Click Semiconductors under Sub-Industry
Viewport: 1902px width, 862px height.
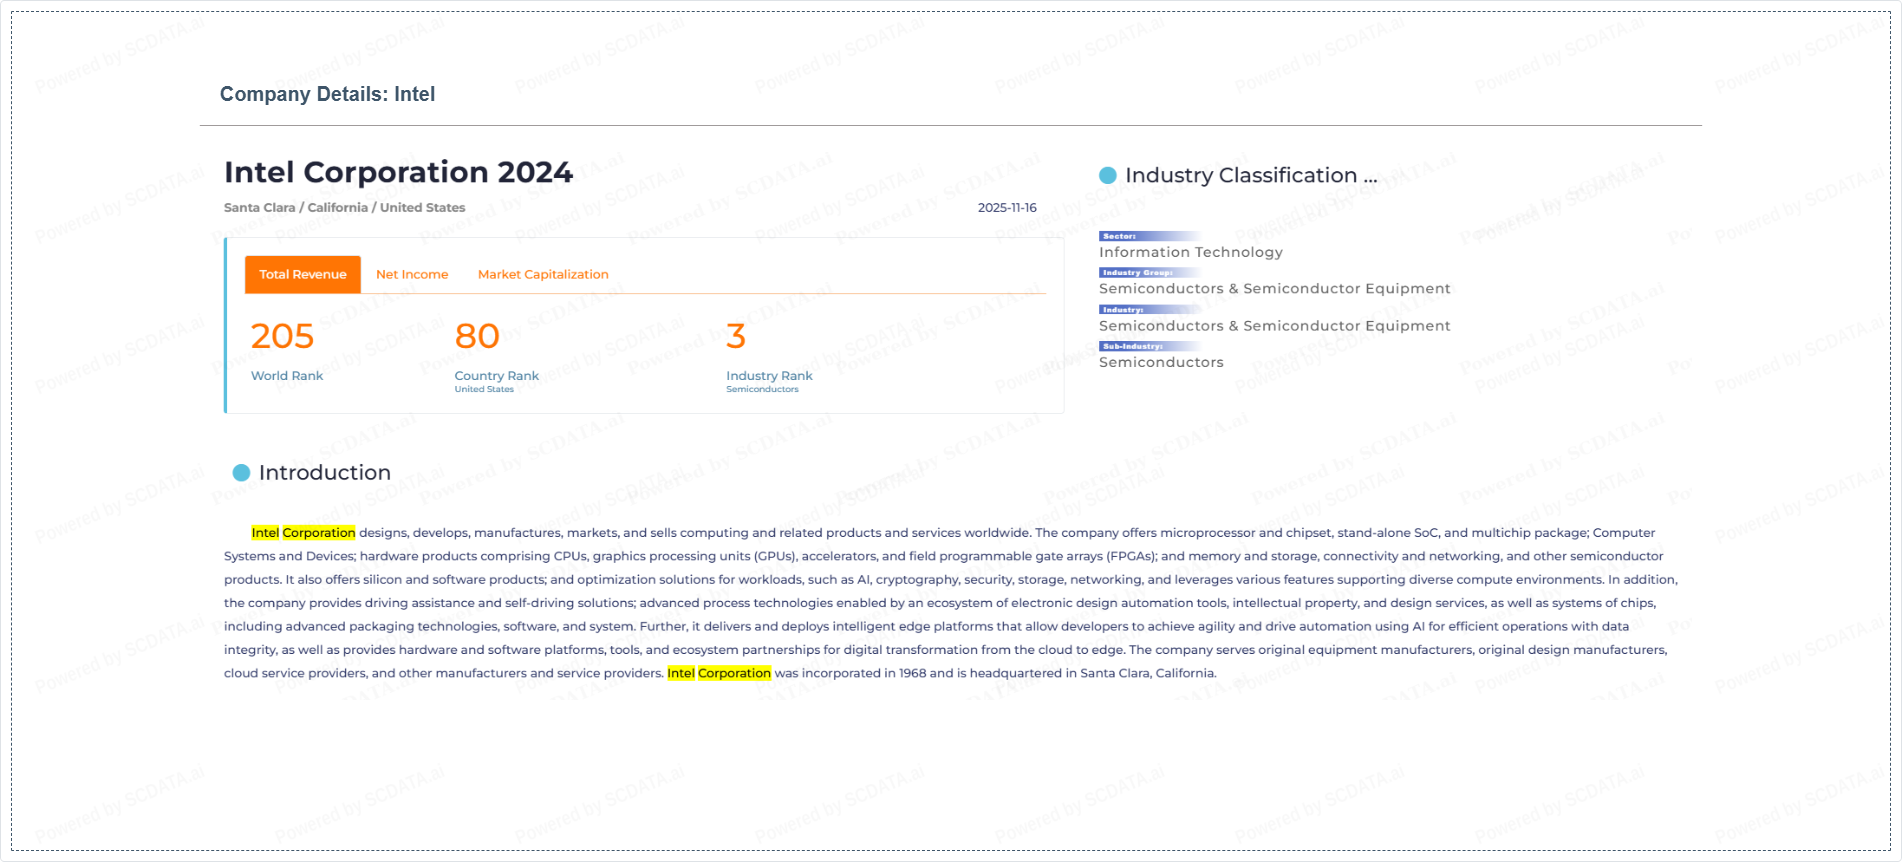point(1161,363)
